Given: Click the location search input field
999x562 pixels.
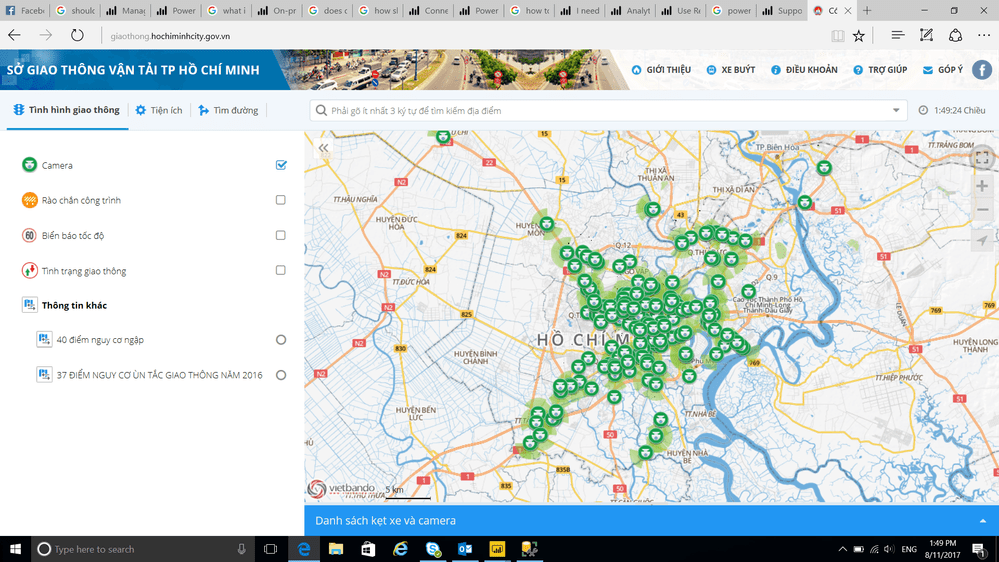Looking at the screenshot, I should [600, 111].
